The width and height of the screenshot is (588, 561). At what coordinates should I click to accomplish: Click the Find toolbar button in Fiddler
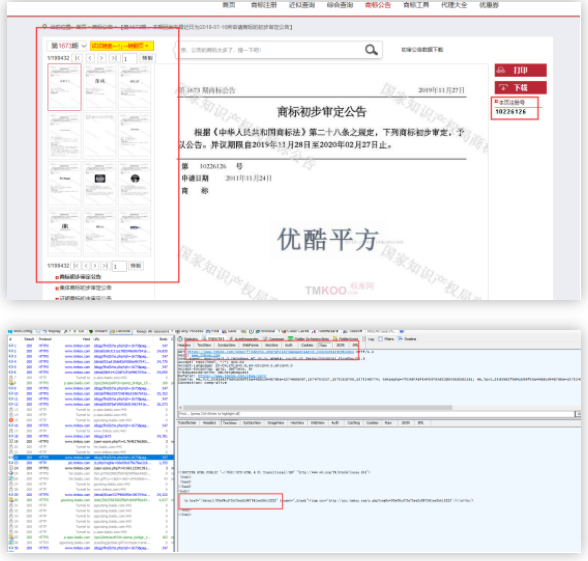[213, 331]
